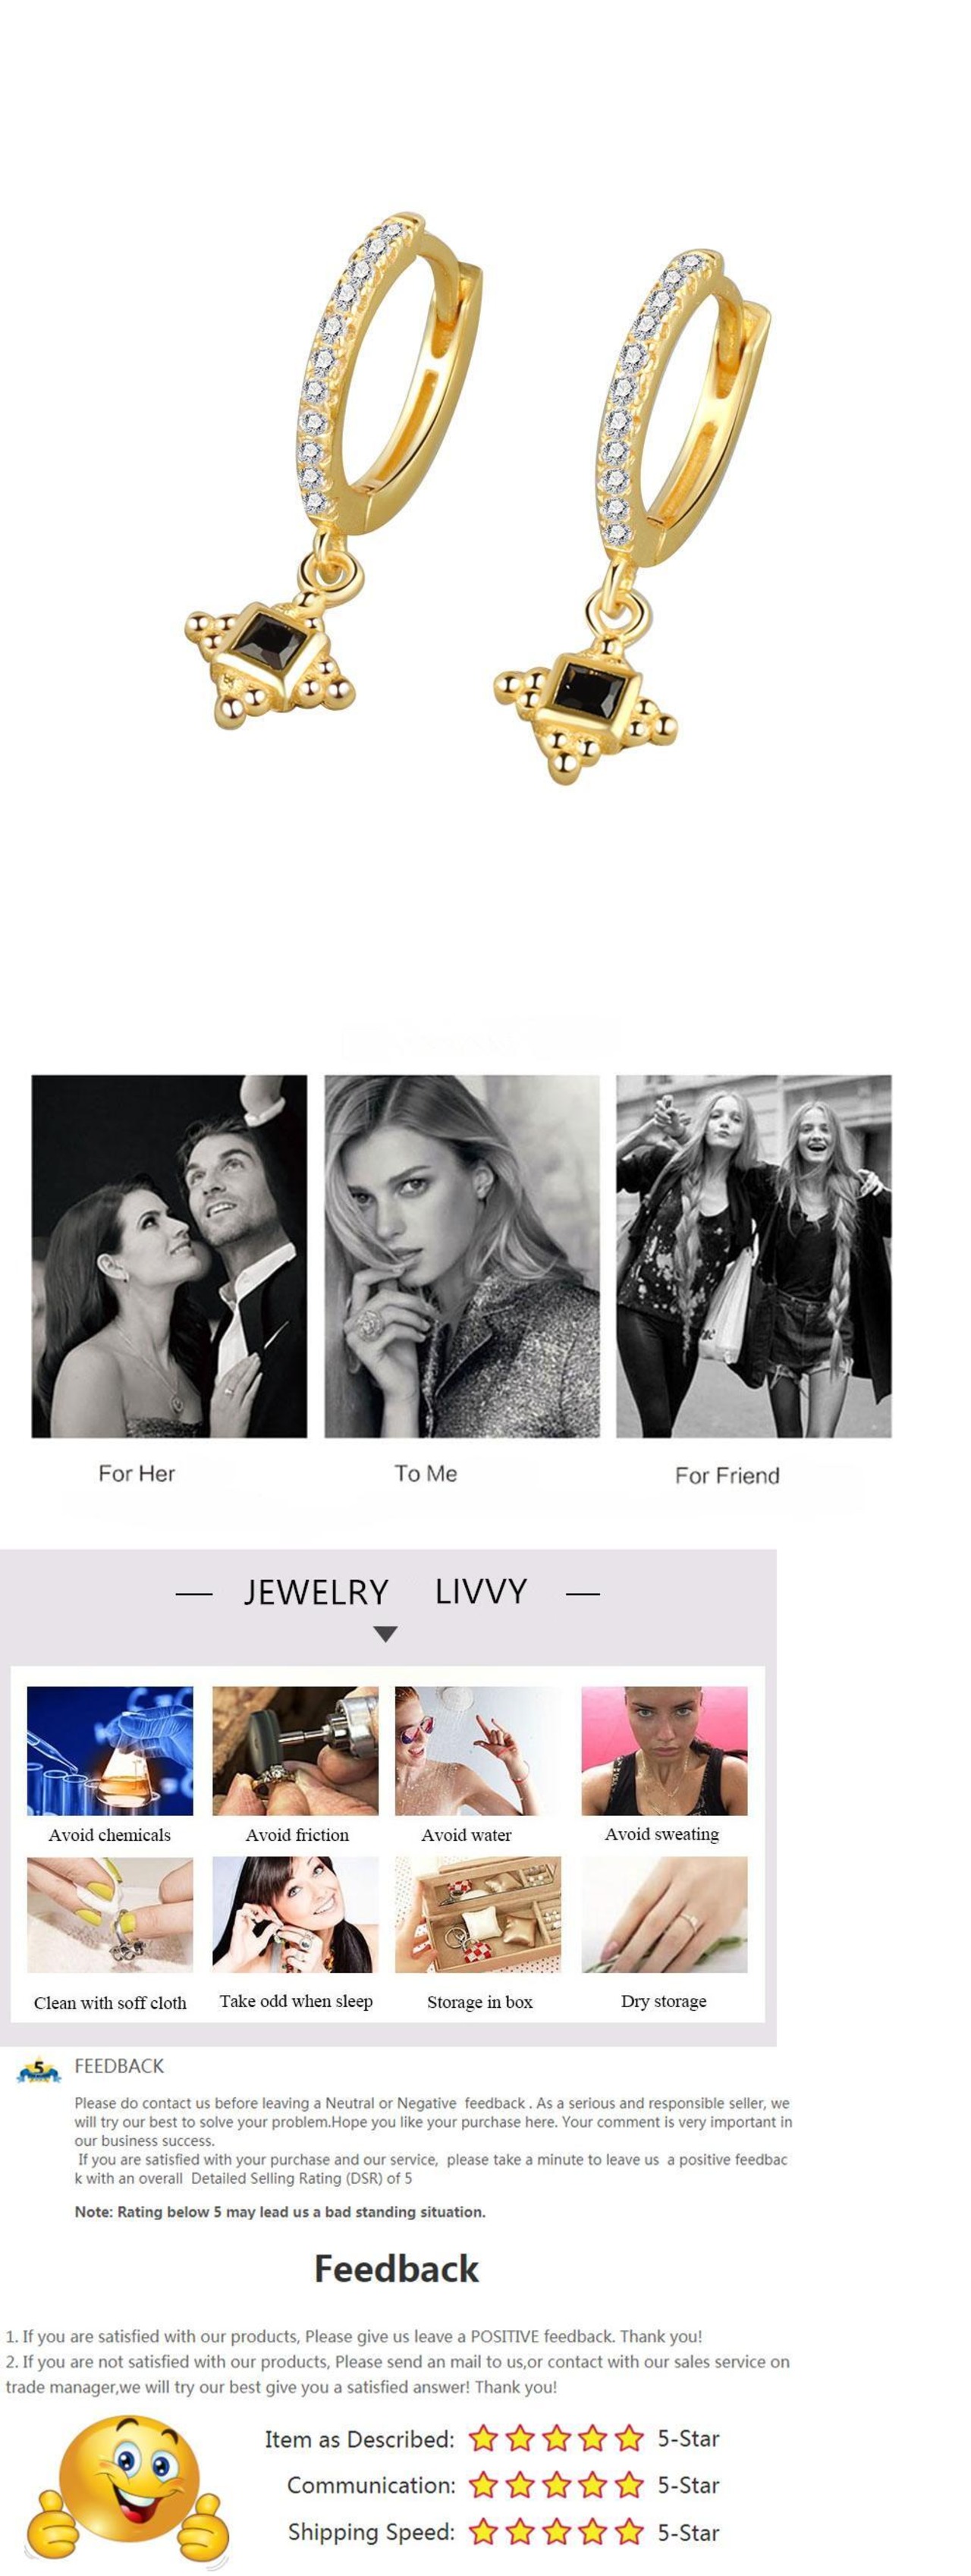Click the triangle arrow below JEWELRY LIVVY
This screenshot has height=2576, width=971.
pyautogui.click(x=385, y=1634)
